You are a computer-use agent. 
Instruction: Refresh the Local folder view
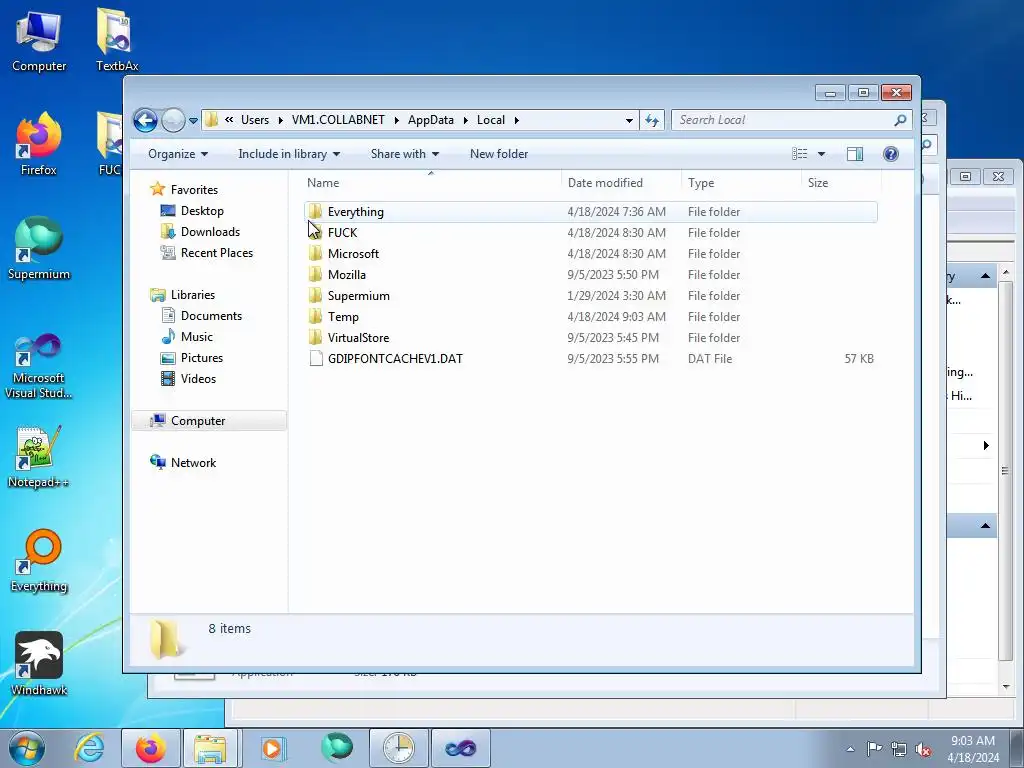pos(652,120)
